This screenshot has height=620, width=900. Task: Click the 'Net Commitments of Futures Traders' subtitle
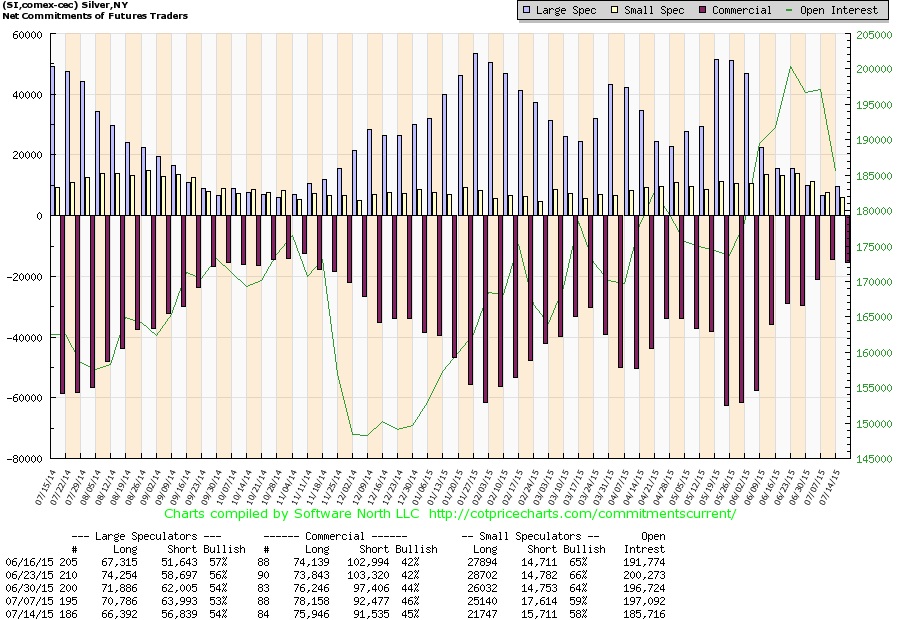tap(95, 16)
